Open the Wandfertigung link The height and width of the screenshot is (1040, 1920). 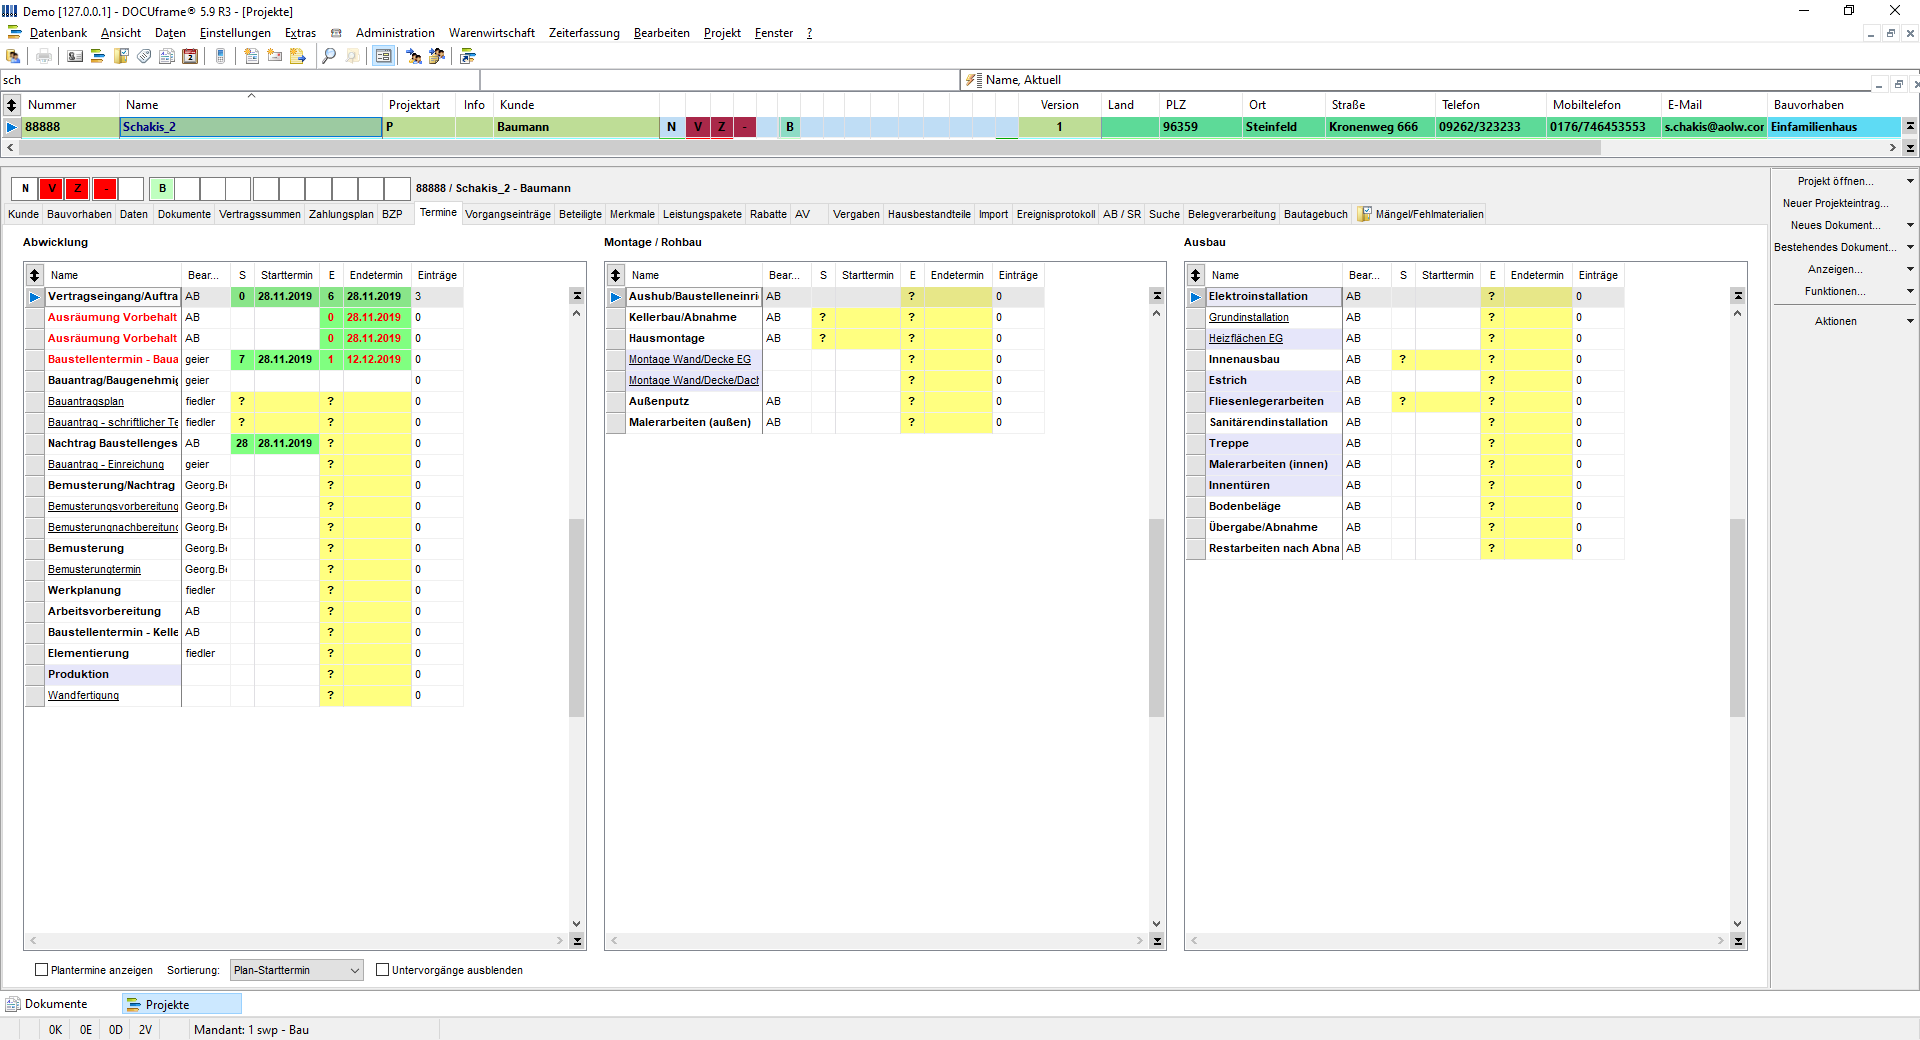tap(83, 695)
